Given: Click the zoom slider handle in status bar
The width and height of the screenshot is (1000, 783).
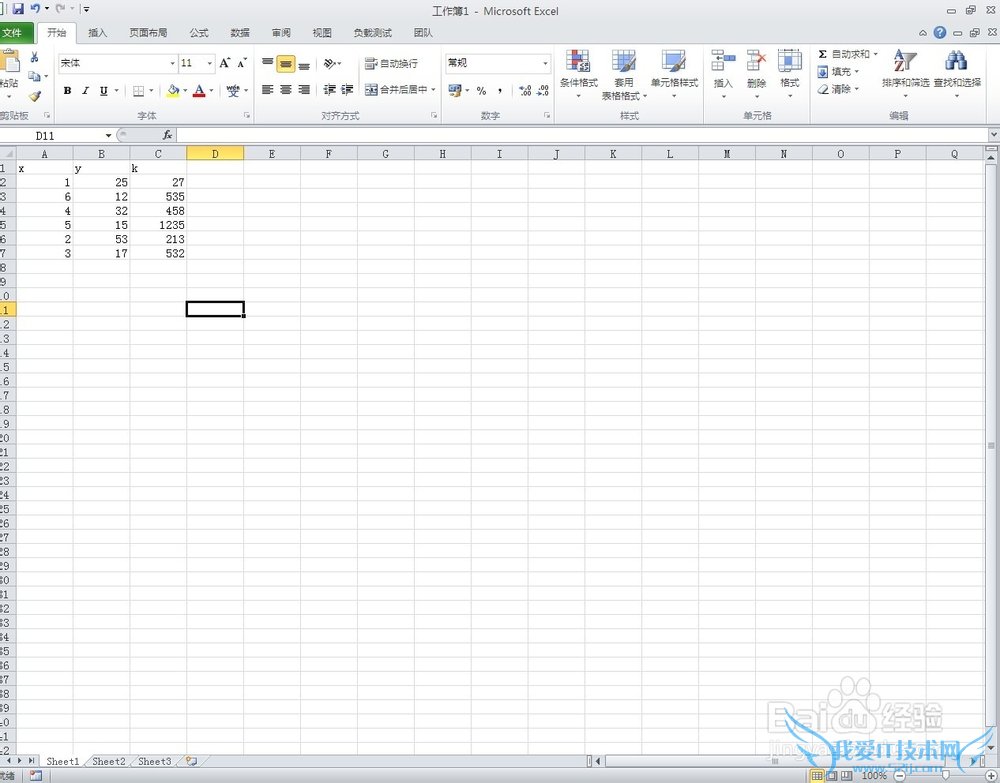Looking at the screenshot, I should (x=945, y=776).
